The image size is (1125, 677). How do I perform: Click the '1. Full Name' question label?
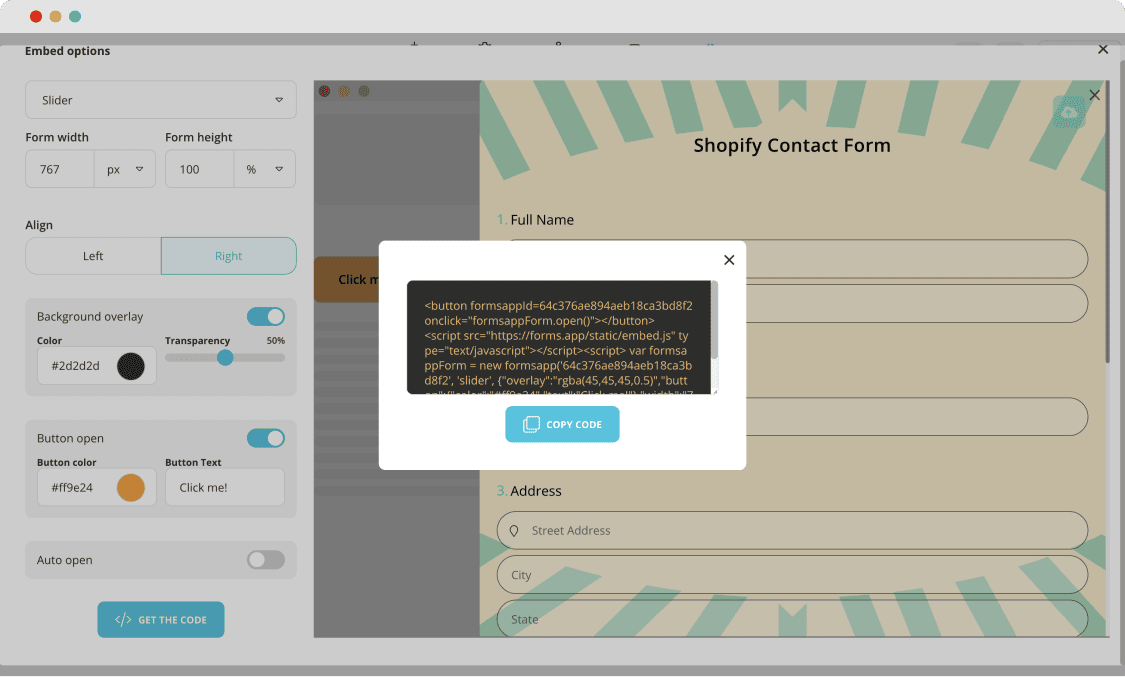click(x=535, y=220)
